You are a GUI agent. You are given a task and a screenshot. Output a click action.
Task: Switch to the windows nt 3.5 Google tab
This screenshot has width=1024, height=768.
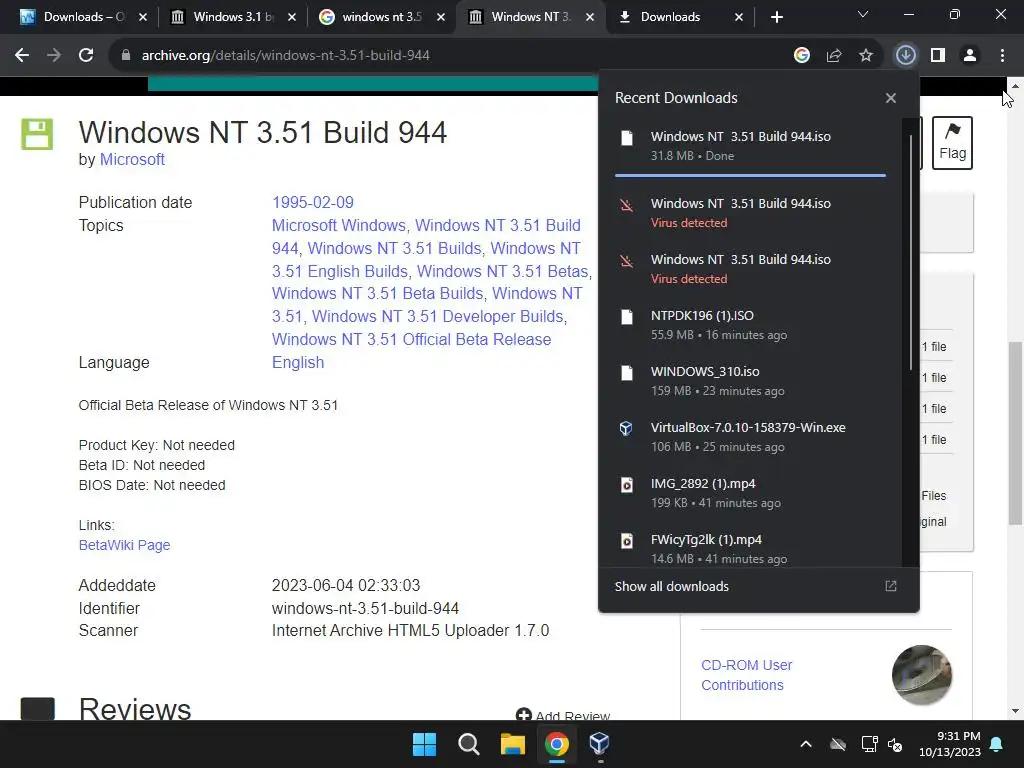point(381,17)
